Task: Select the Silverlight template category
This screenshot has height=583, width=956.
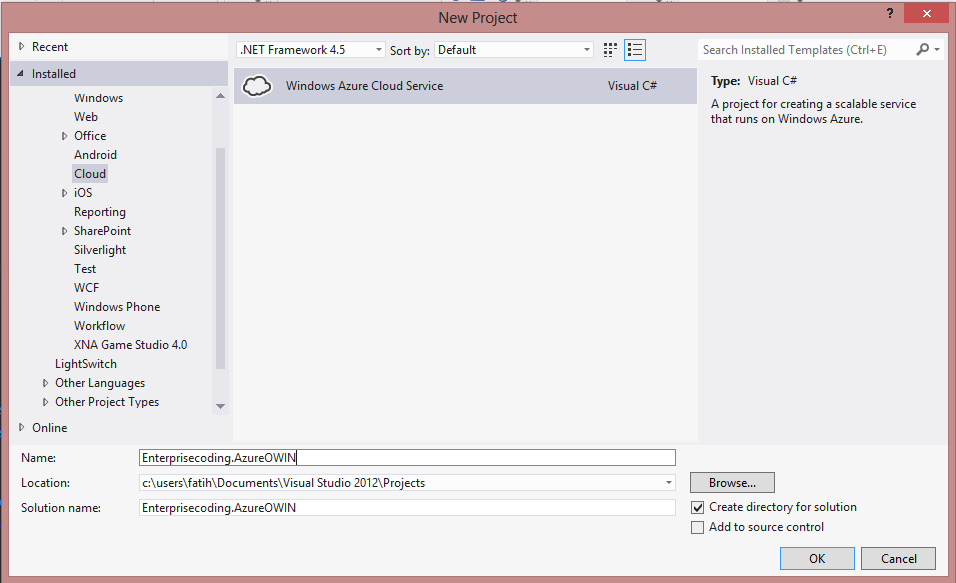Action: [x=100, y=250]
